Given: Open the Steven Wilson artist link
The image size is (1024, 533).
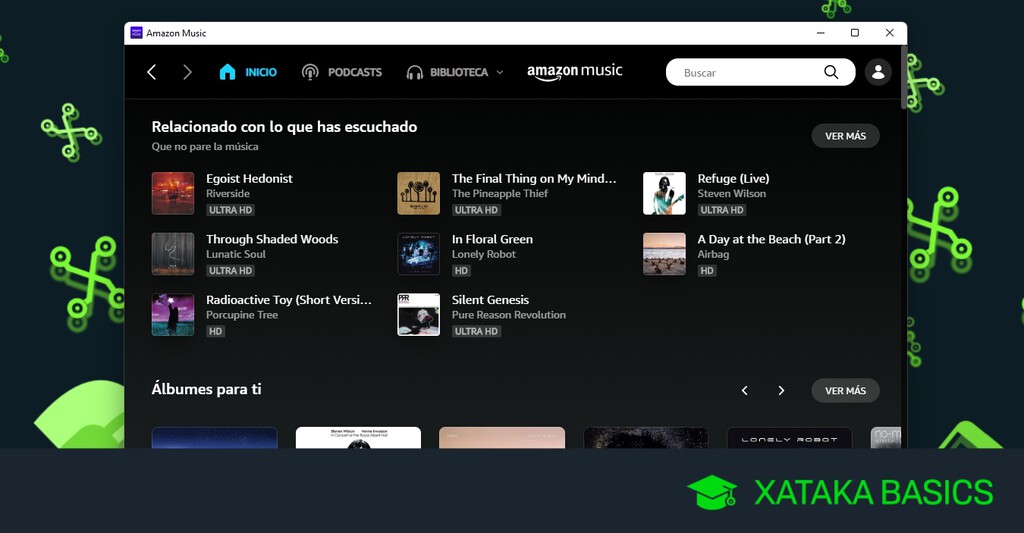Looking at the screenshot, I should (x=731, y=193).
